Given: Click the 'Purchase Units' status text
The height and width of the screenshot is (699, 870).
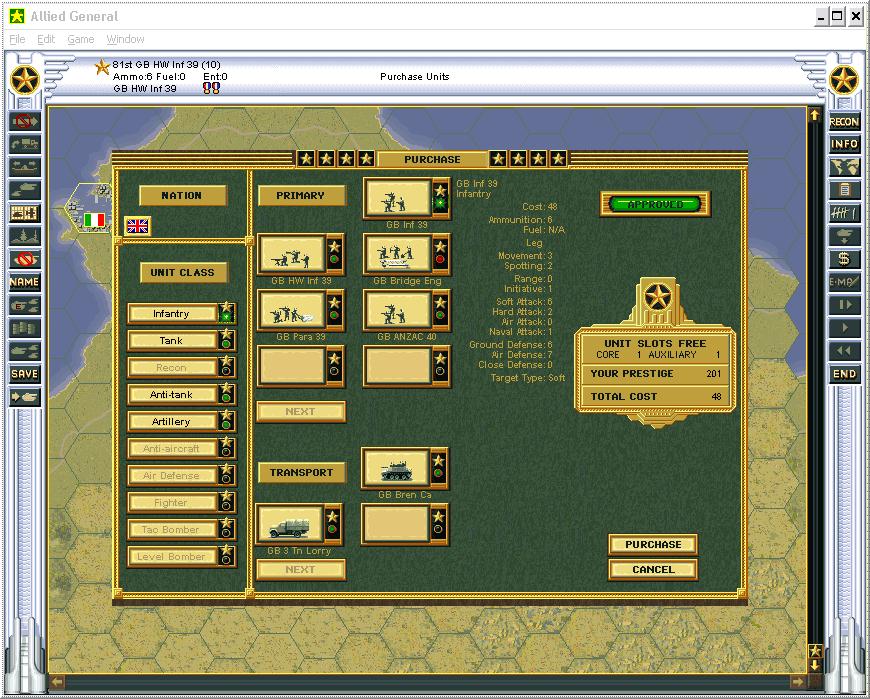Looking at the screenshot, I should coord(414,77).
